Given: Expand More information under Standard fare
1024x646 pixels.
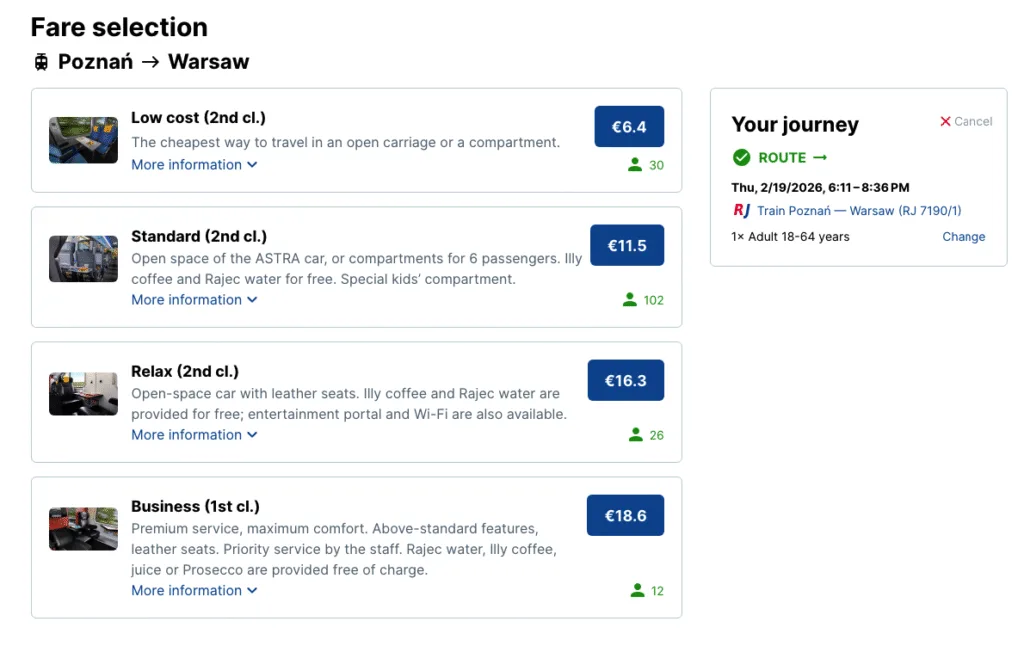Looking at the screenshot, I should click(194, 300).
